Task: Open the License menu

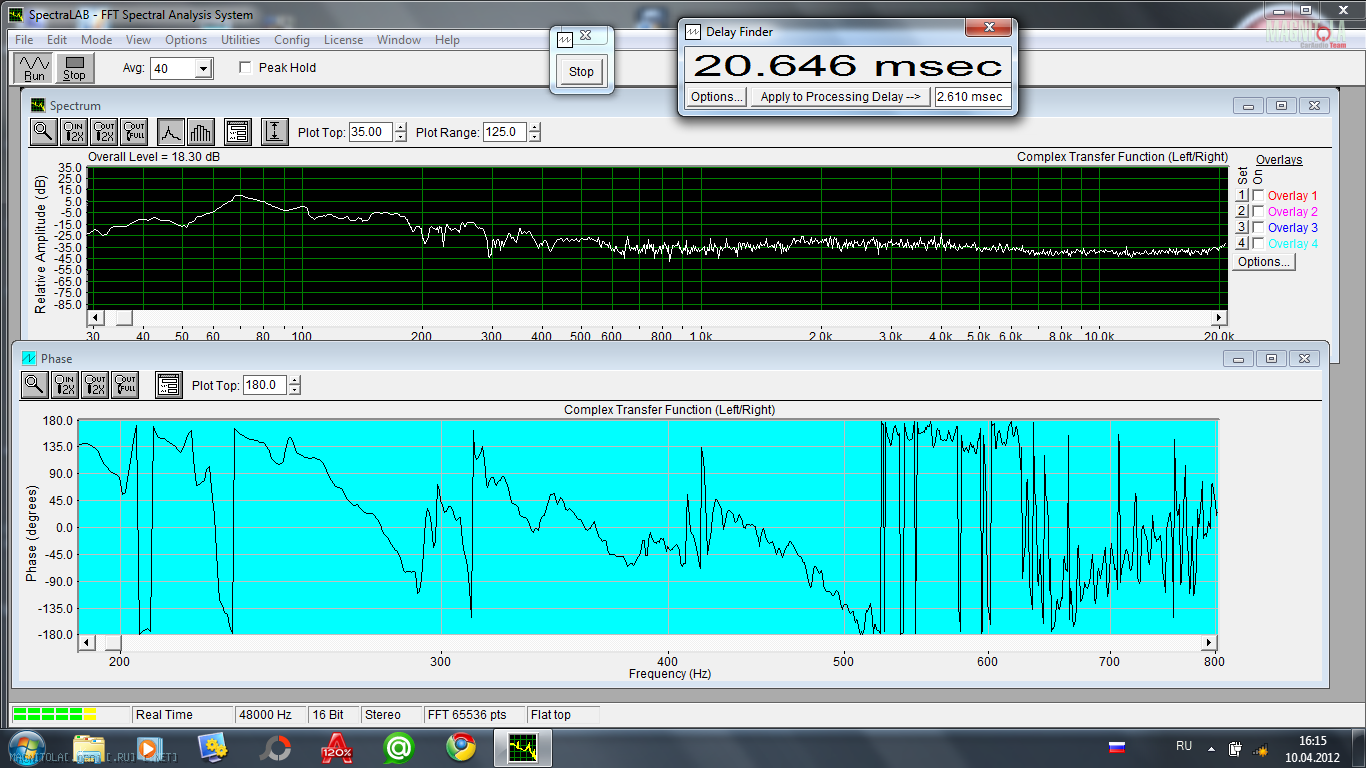Action: tap(343, 40)
